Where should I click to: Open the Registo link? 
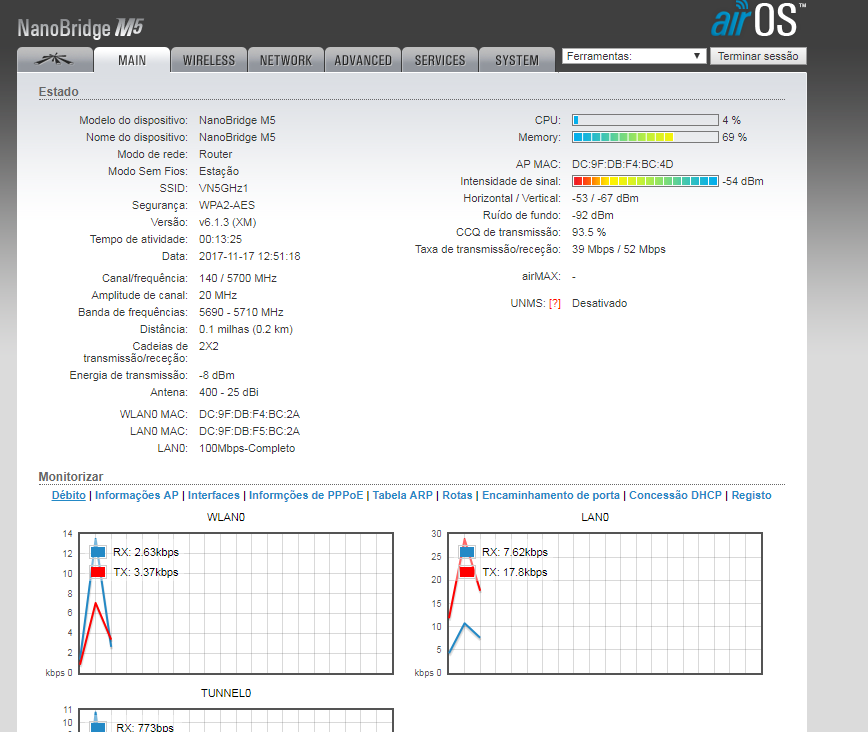tap(751, 495)
